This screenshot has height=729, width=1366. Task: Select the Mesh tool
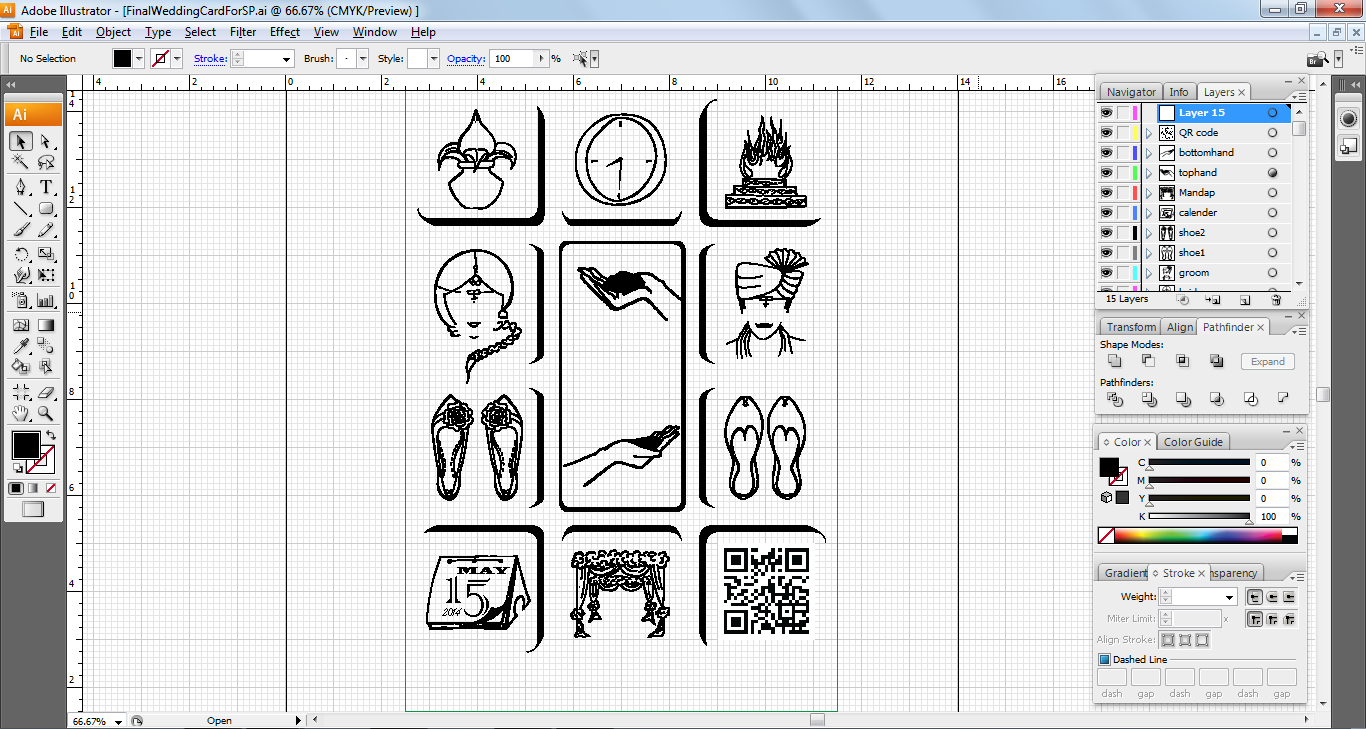(x=21, y=325)
